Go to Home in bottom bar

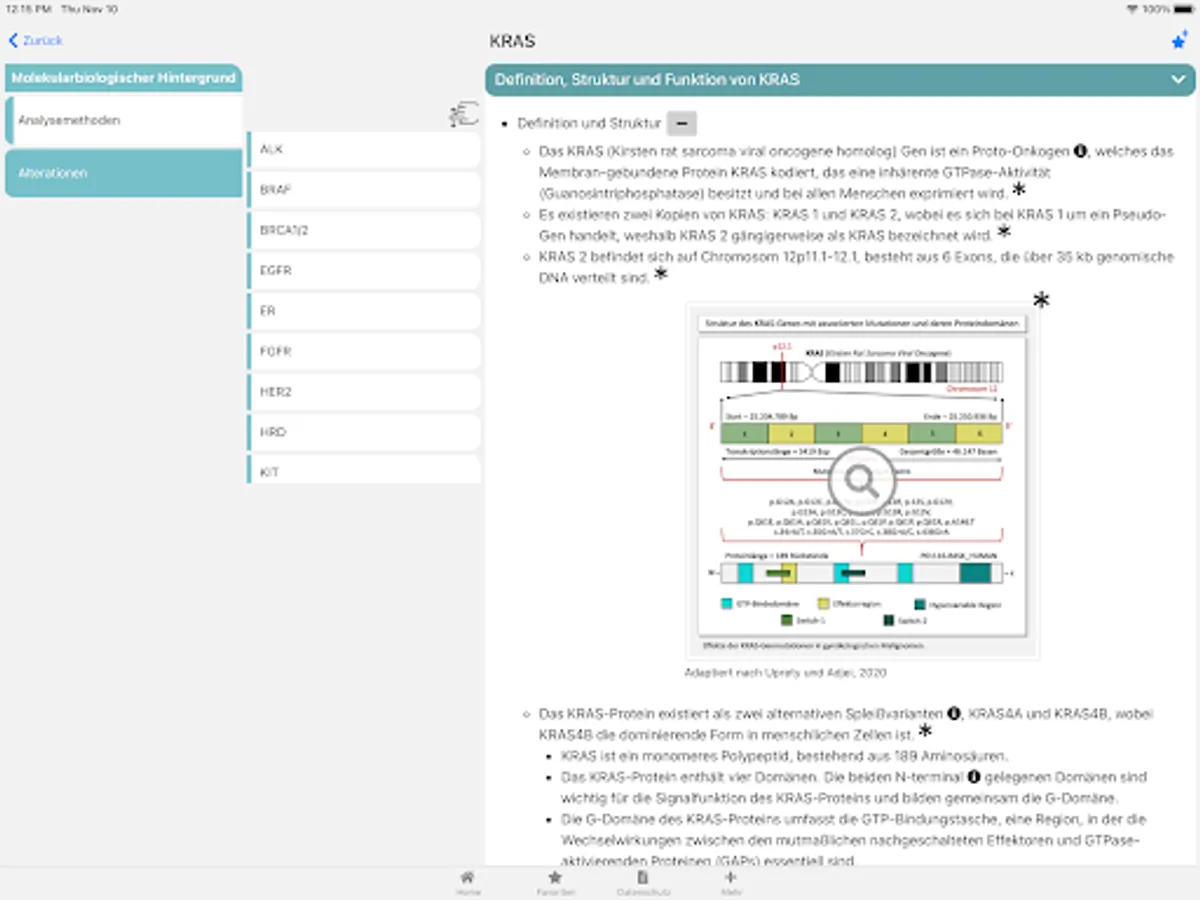(x=468, y=882)
